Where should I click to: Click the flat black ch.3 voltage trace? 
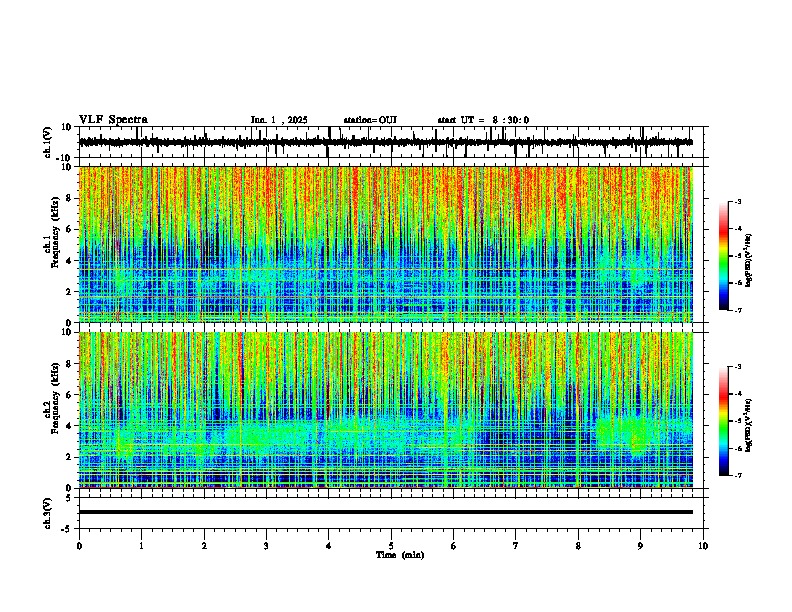pos(386,512)
